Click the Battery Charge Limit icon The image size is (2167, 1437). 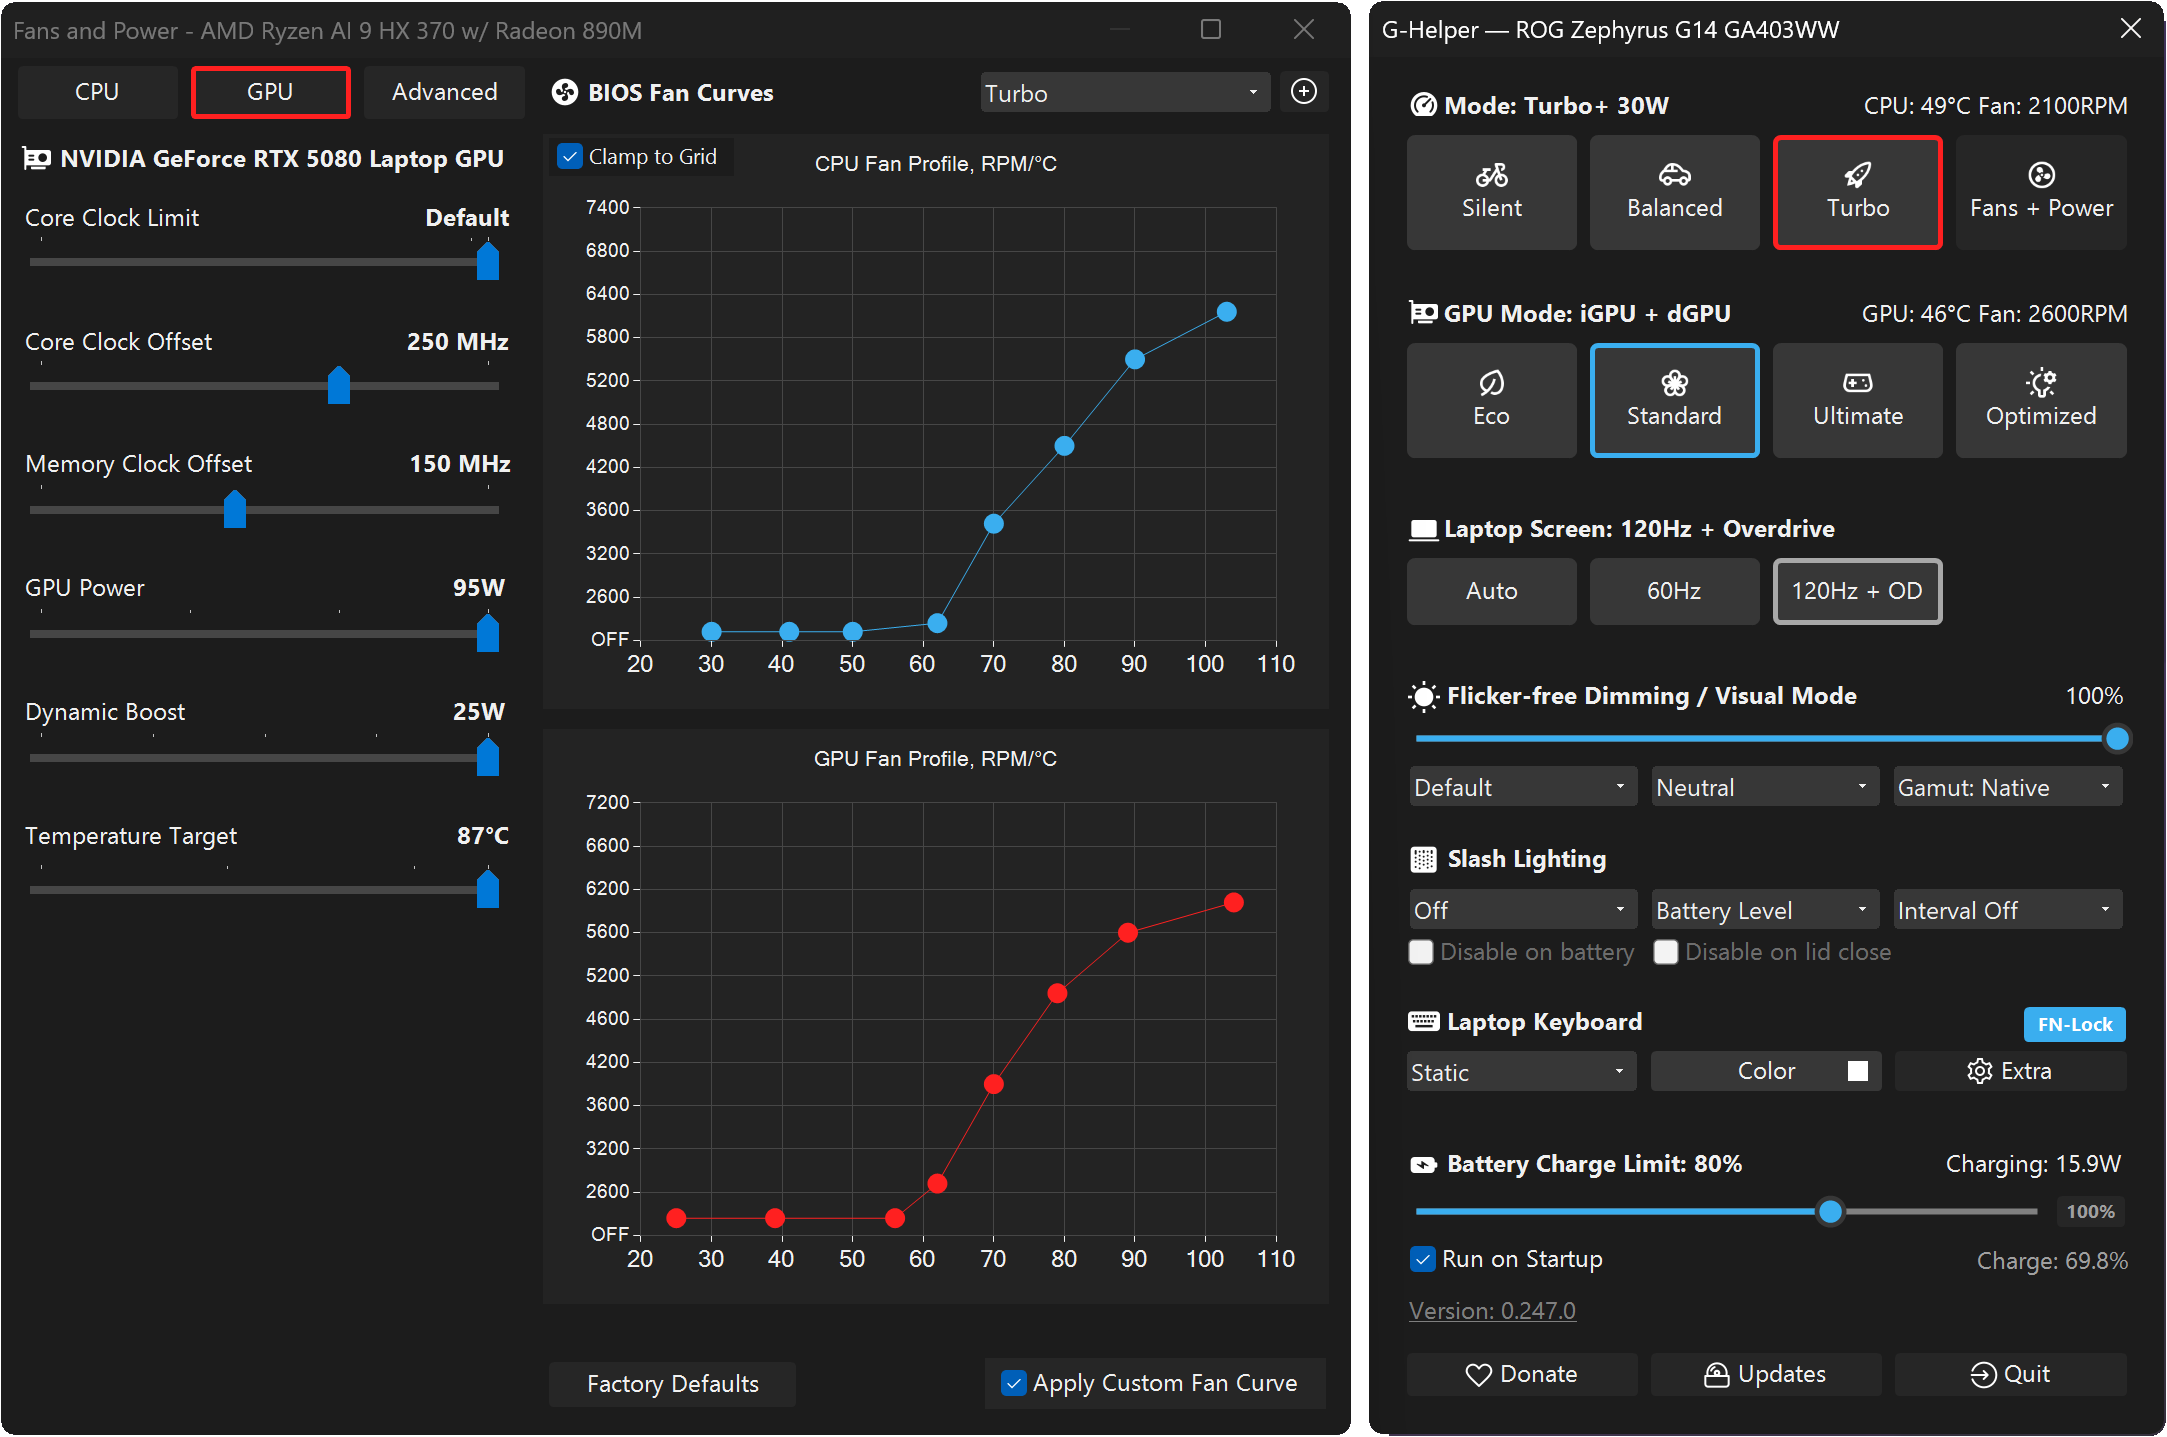click(x=1424, y=1164)
